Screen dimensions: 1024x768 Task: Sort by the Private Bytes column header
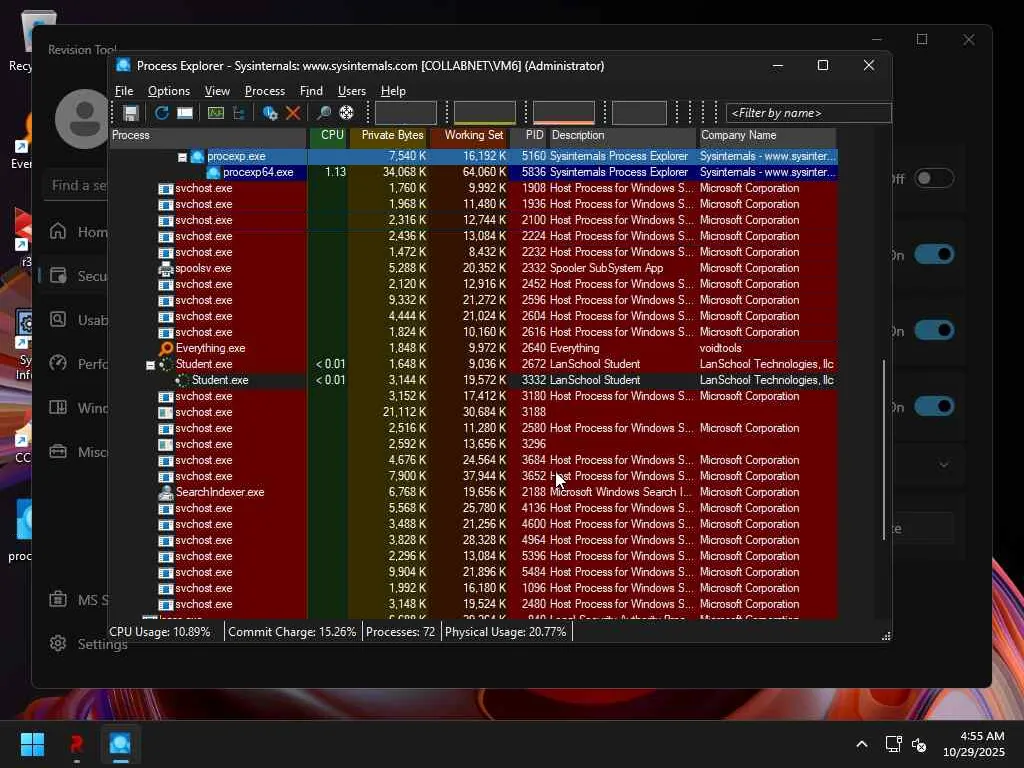pyautogui.click(x=389, y=135)
